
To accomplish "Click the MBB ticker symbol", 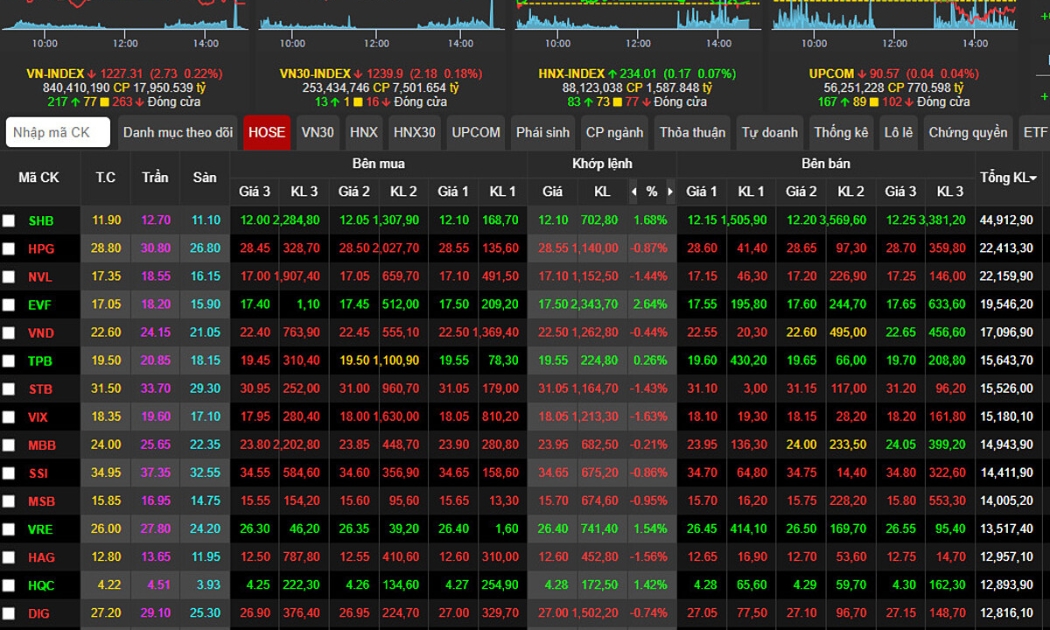I will 42,445.
